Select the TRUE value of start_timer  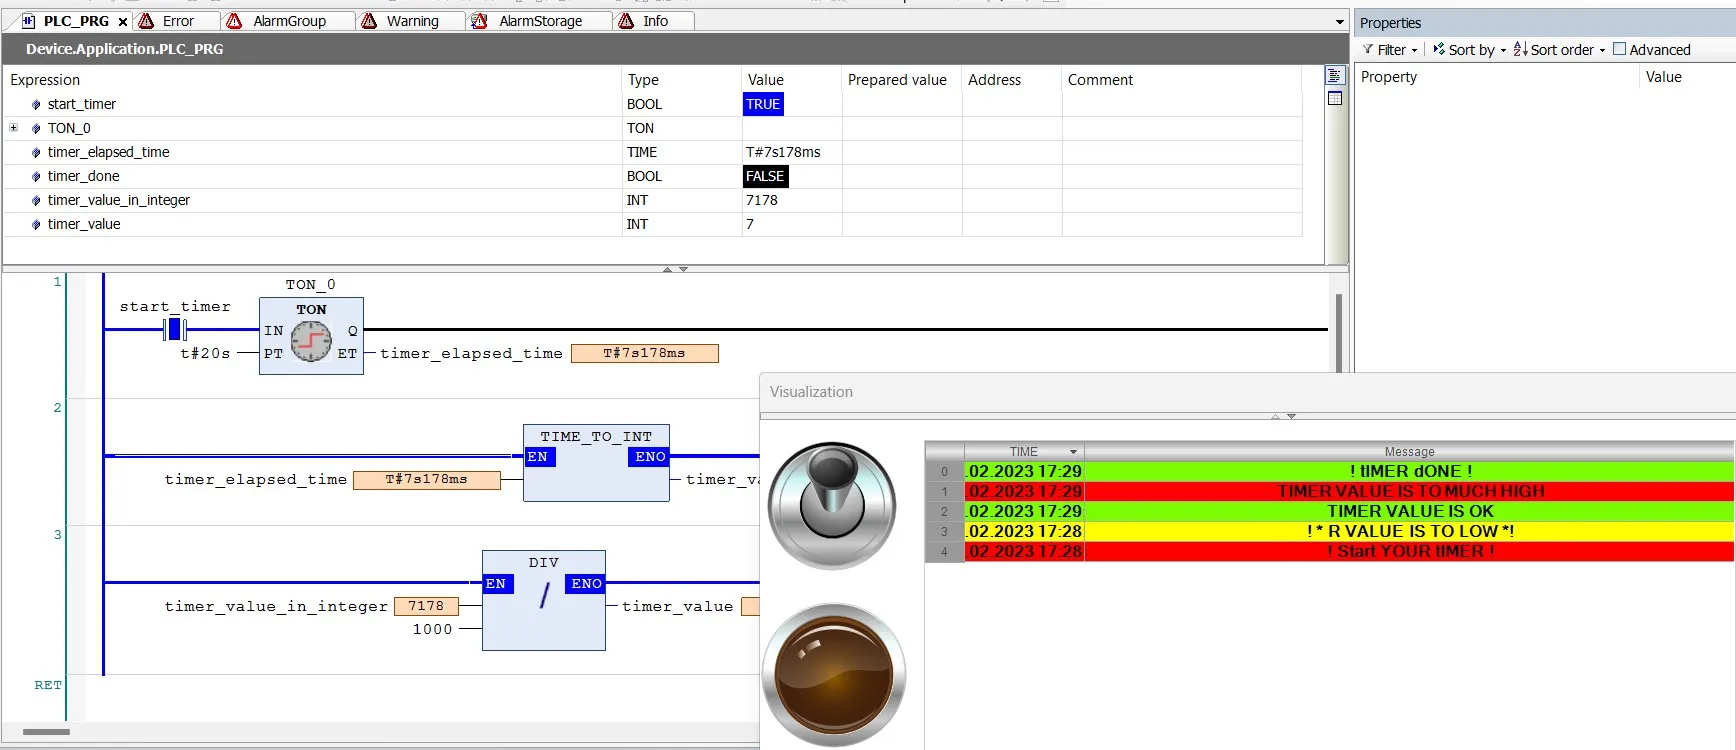tap(763, 104)
